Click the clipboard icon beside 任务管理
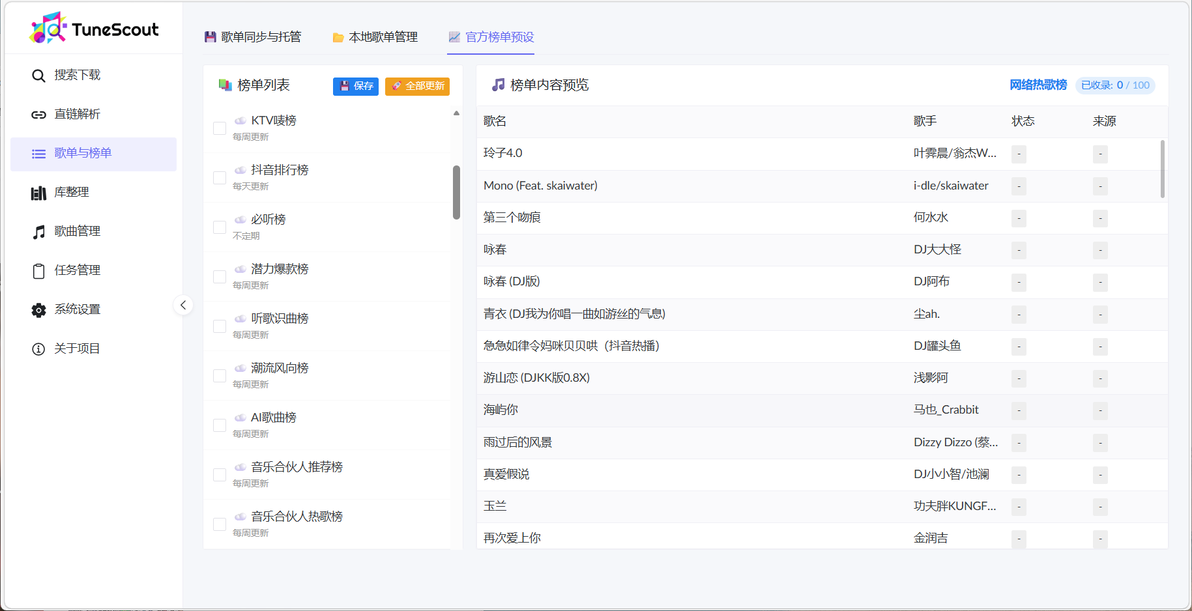Image resolution: width=1192 pixels, height=611 pixels. (x=38, y=271)
